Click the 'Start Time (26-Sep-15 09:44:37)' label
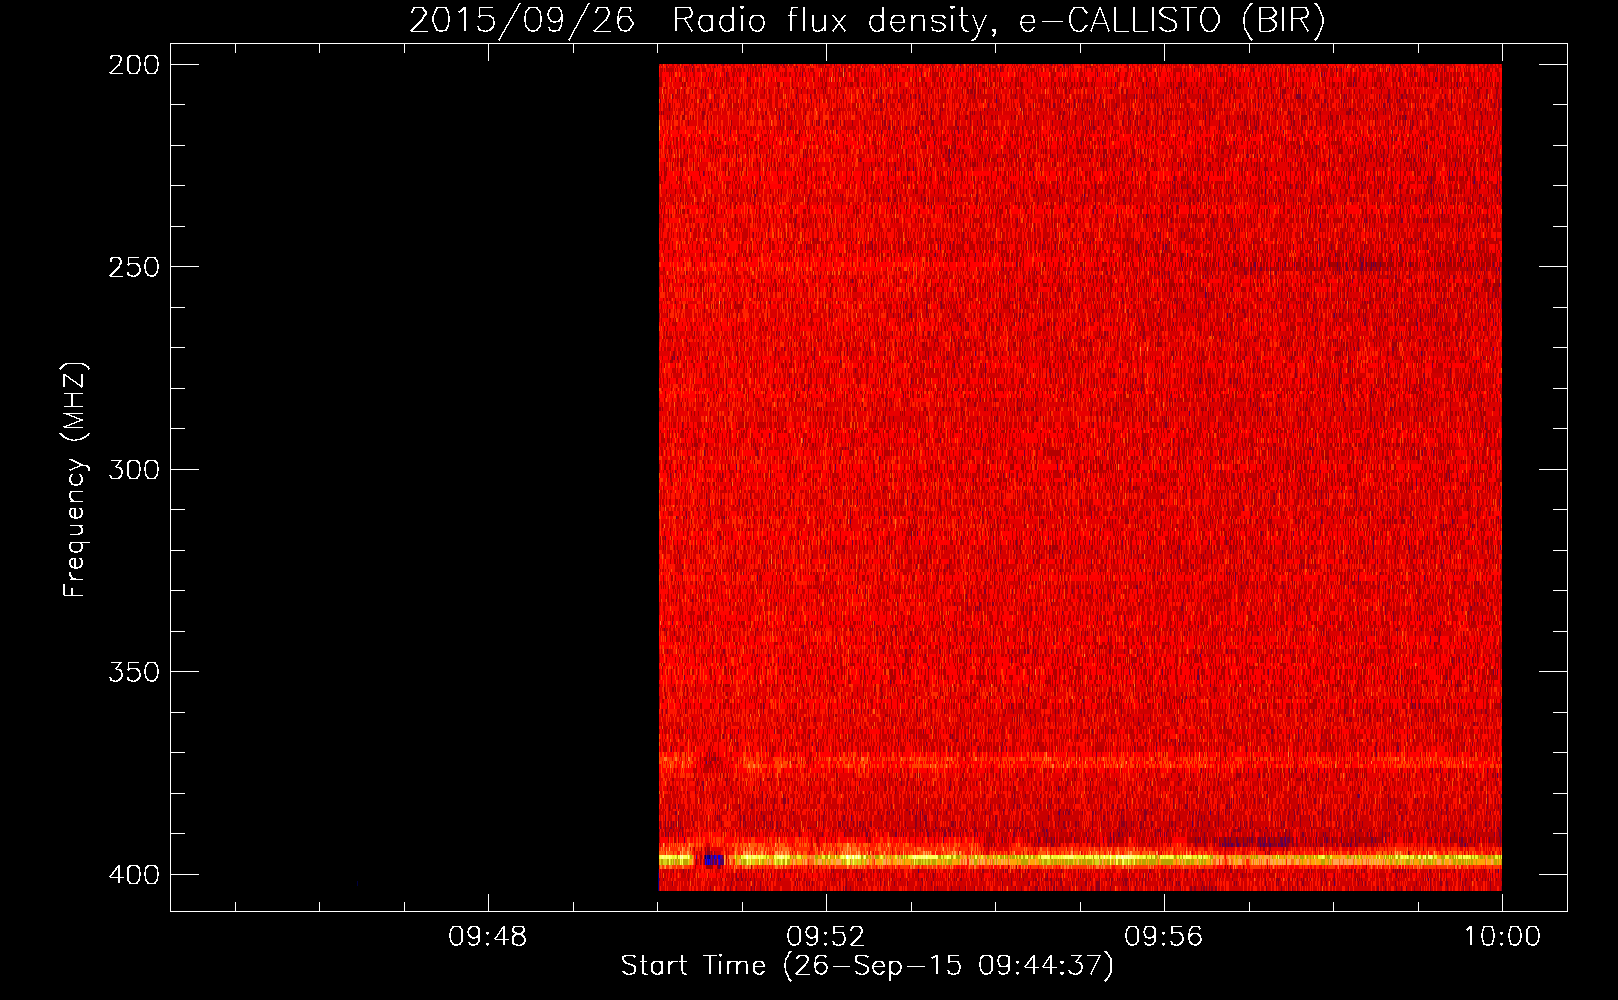The width and height of the screenshot is (1618, 1000). 867,966
